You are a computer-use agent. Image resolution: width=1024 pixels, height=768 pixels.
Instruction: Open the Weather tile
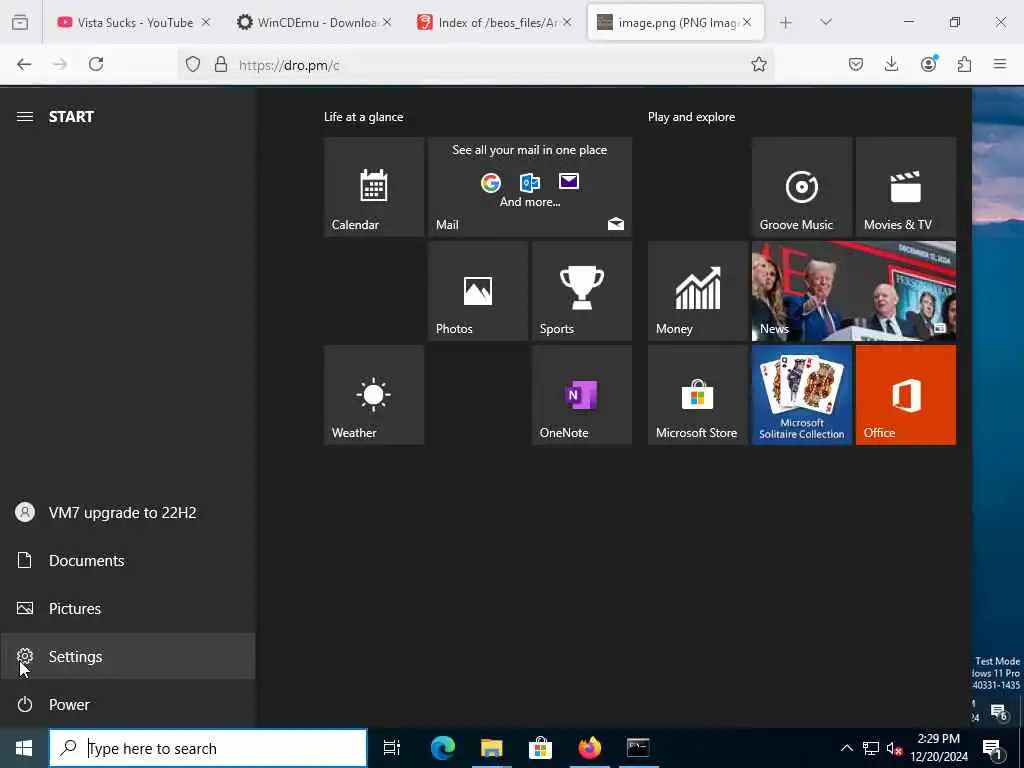374,395
